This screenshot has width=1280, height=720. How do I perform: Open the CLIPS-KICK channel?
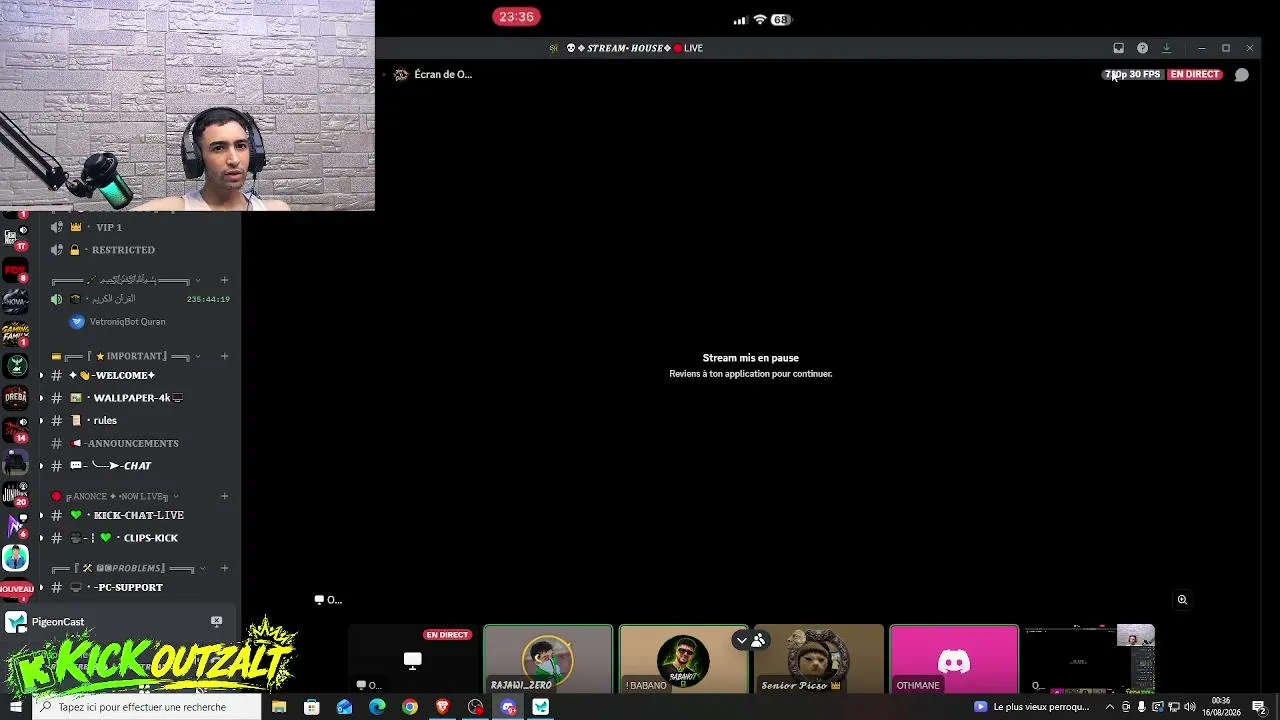(x=140, y=538)
